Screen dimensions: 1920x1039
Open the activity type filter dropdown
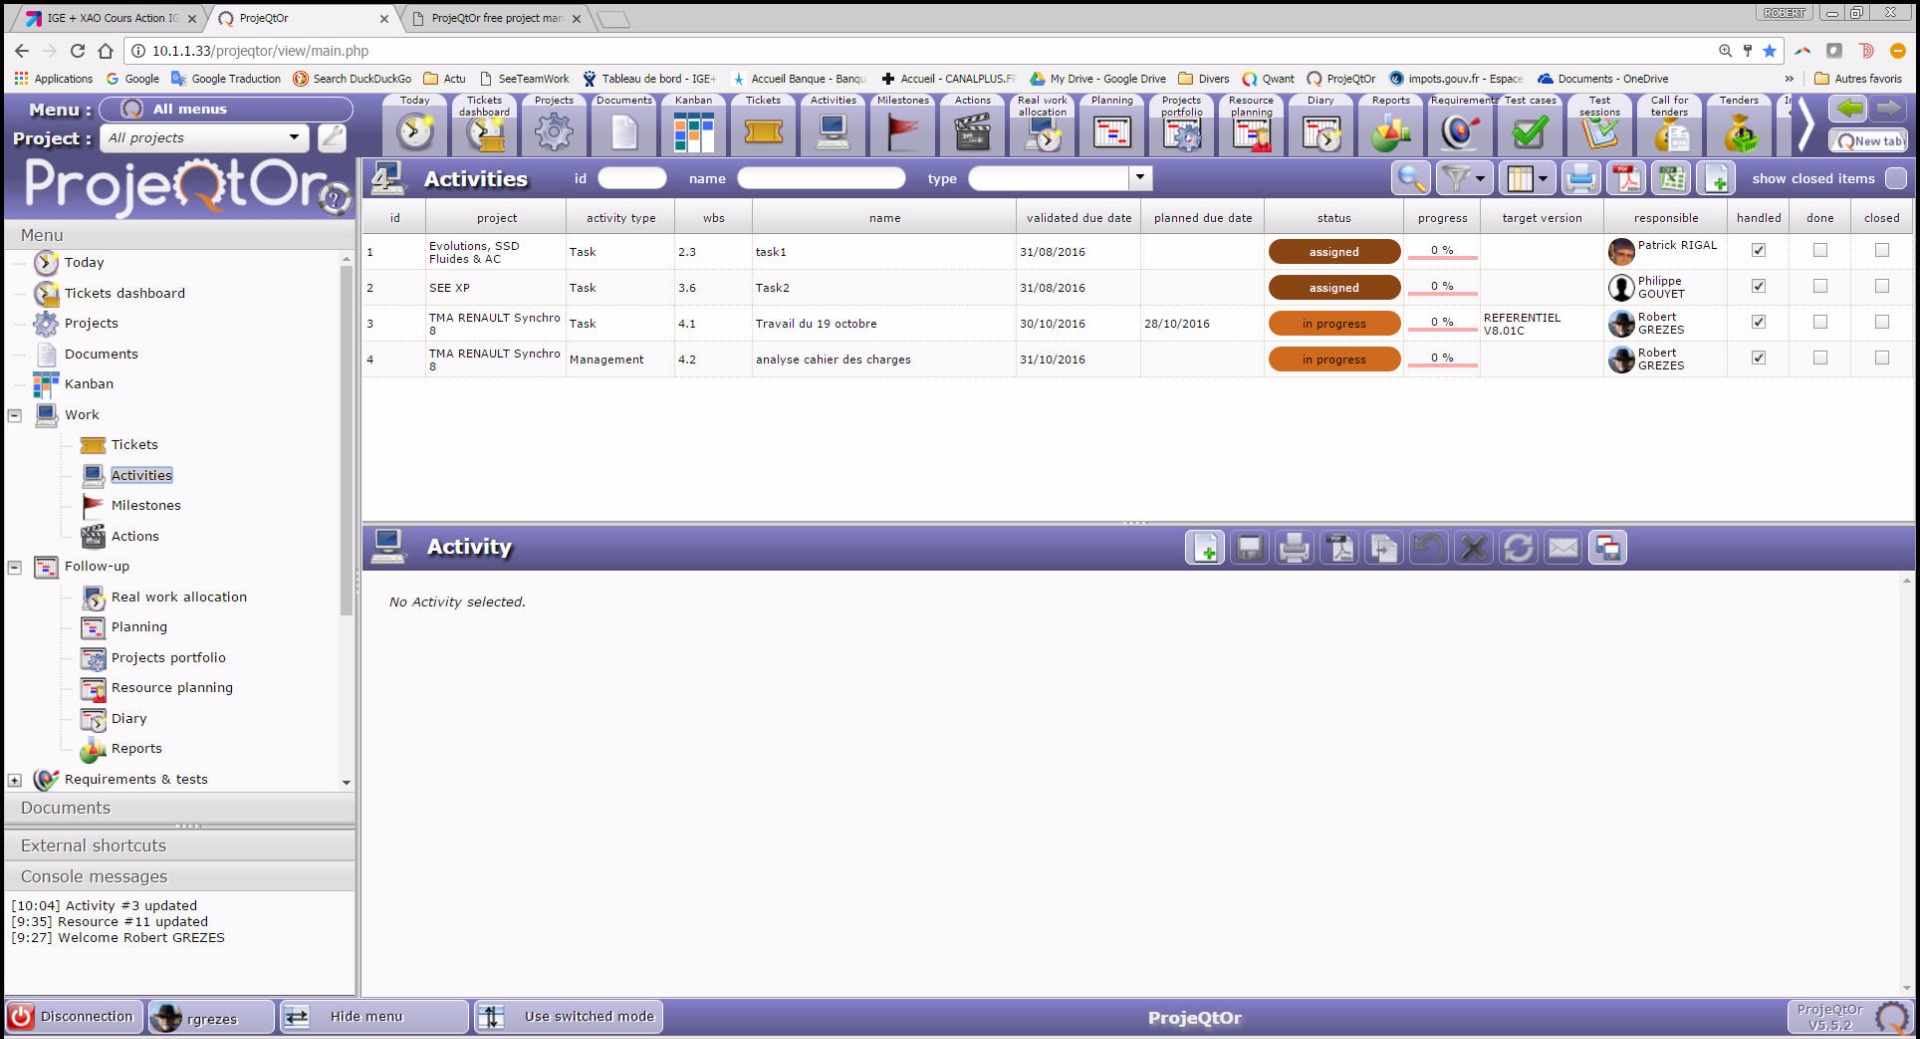[x=1139, y=178]
